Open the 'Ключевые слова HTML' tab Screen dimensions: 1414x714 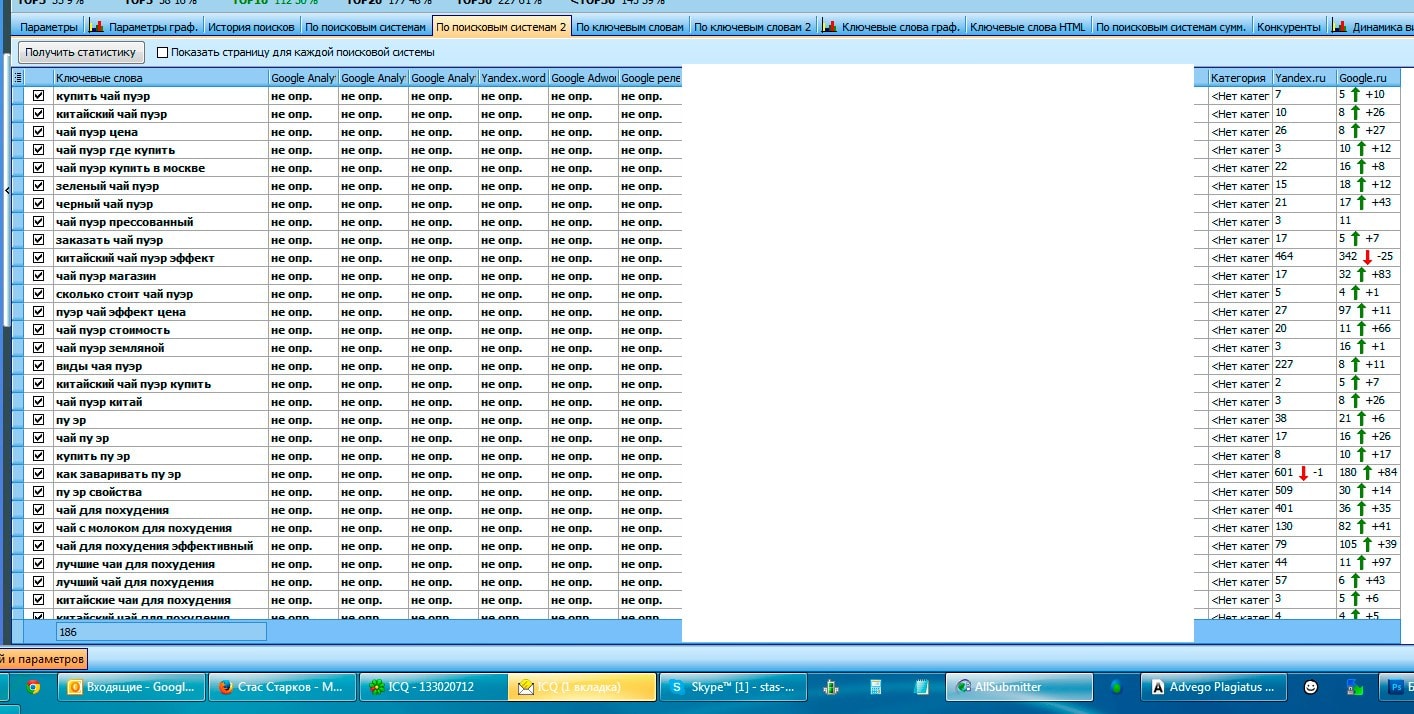(x=1027, y=27)
